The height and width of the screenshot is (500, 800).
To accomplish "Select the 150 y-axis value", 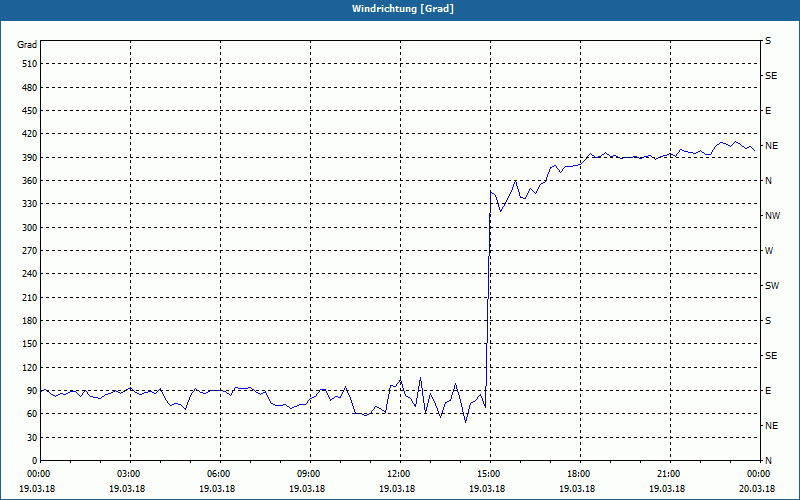I will pos(30,344).
